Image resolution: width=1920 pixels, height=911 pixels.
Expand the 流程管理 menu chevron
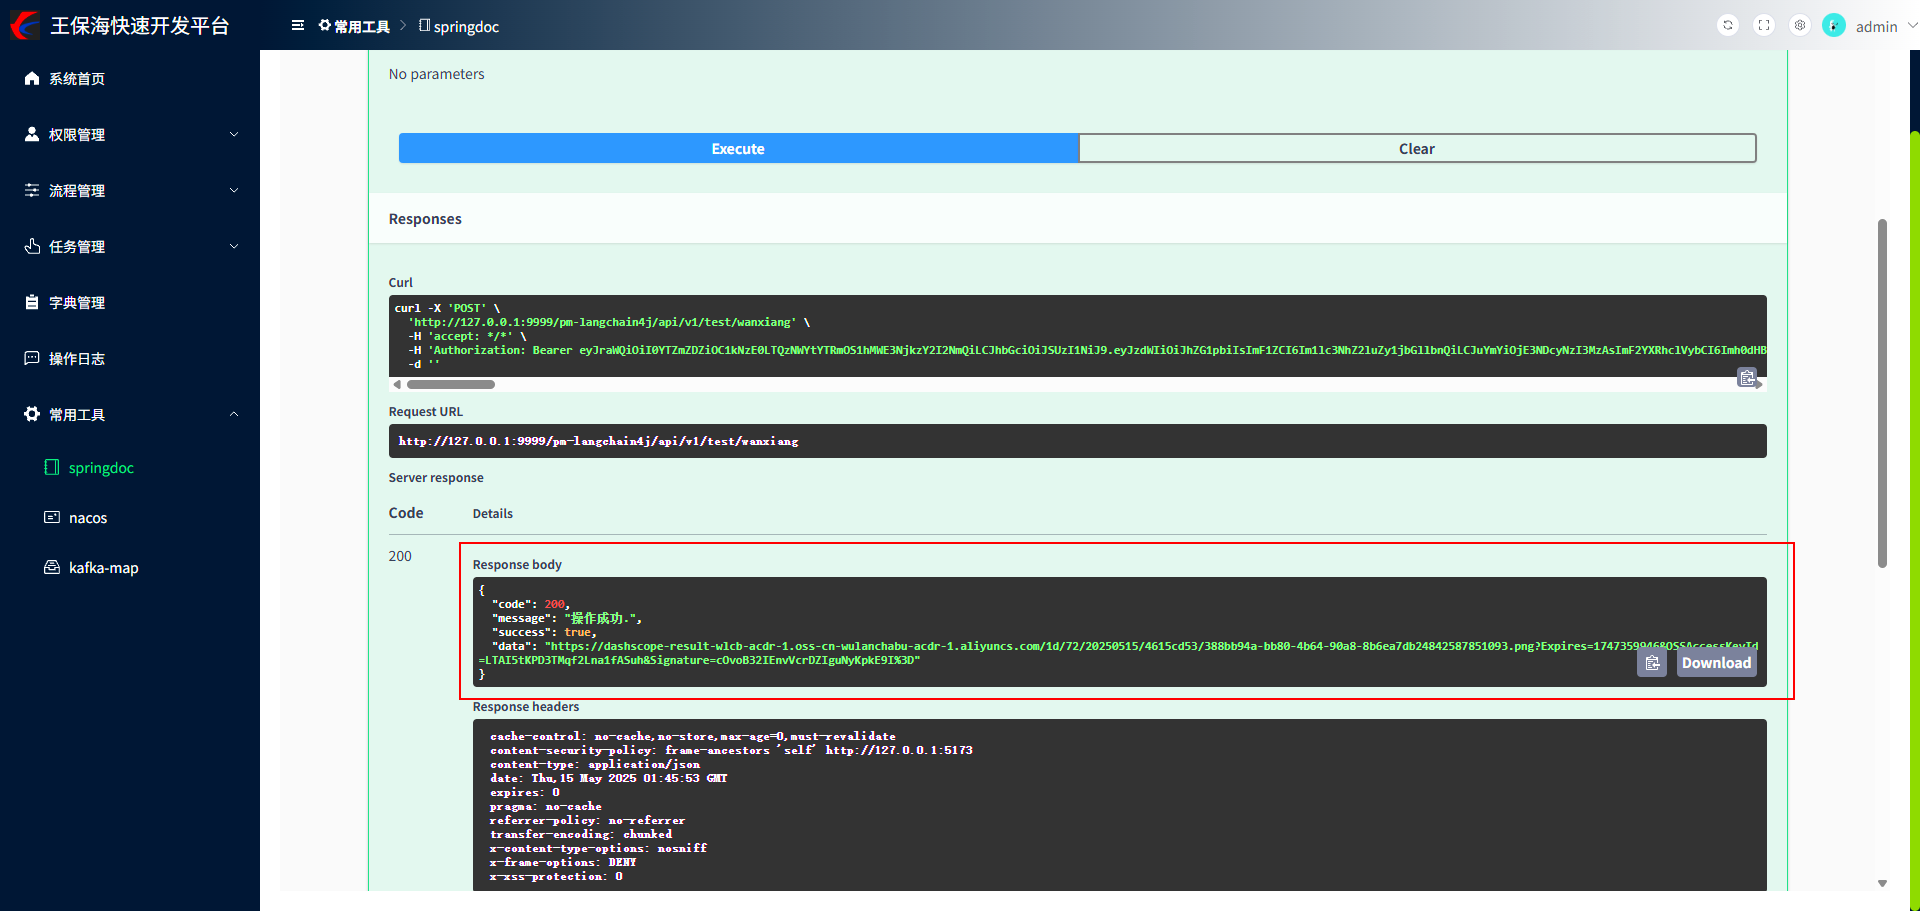[x=234, y=190]
